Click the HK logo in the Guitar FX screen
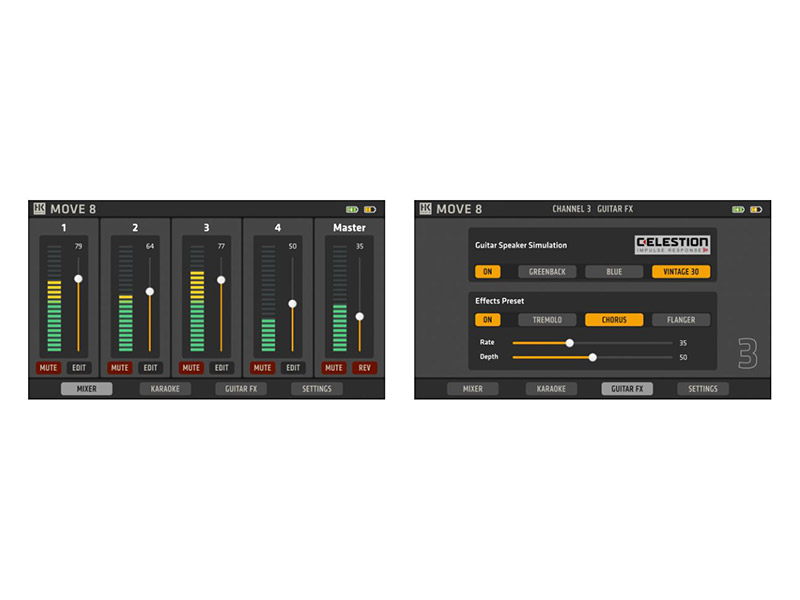Screen dimensions: 800x600 426,209
